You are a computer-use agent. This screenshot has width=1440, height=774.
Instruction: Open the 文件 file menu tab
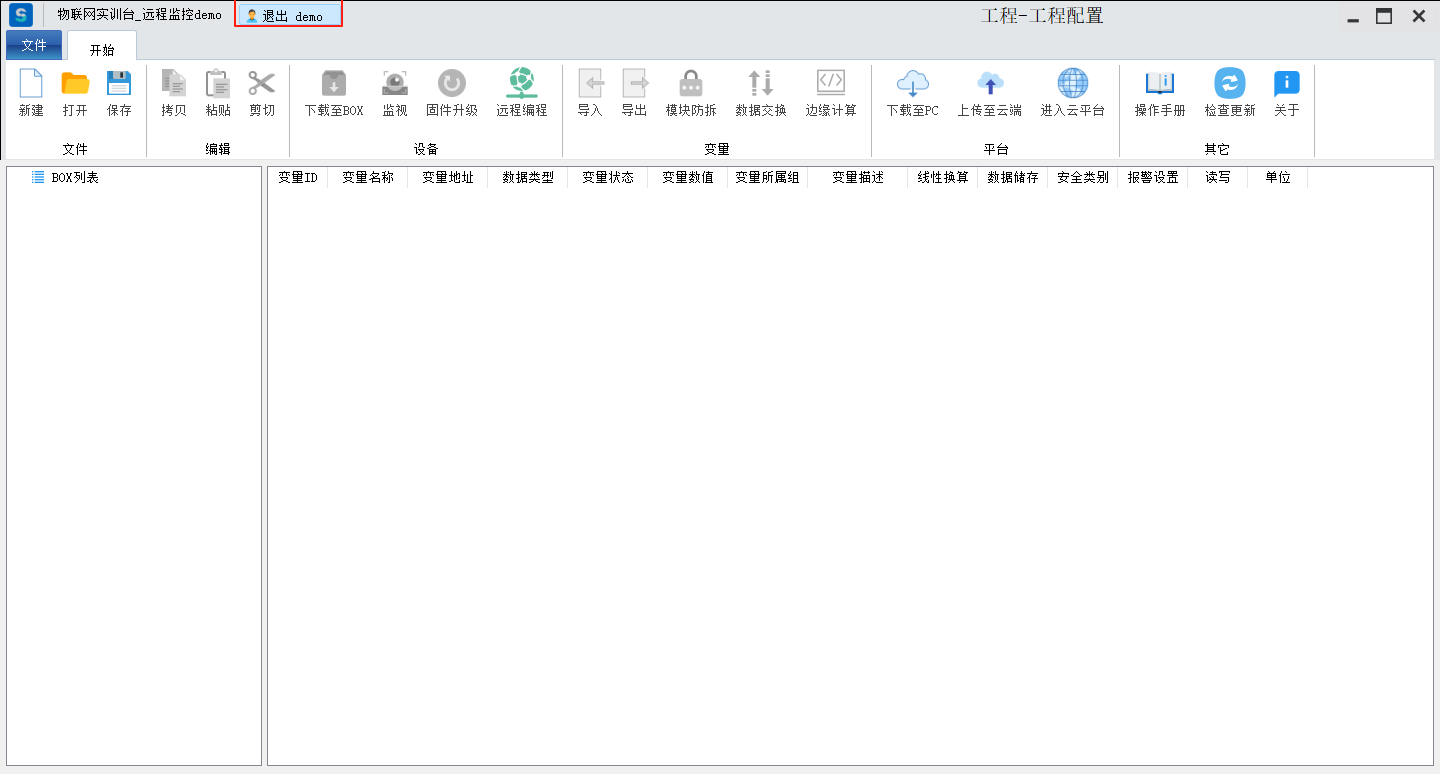point(34,46)
